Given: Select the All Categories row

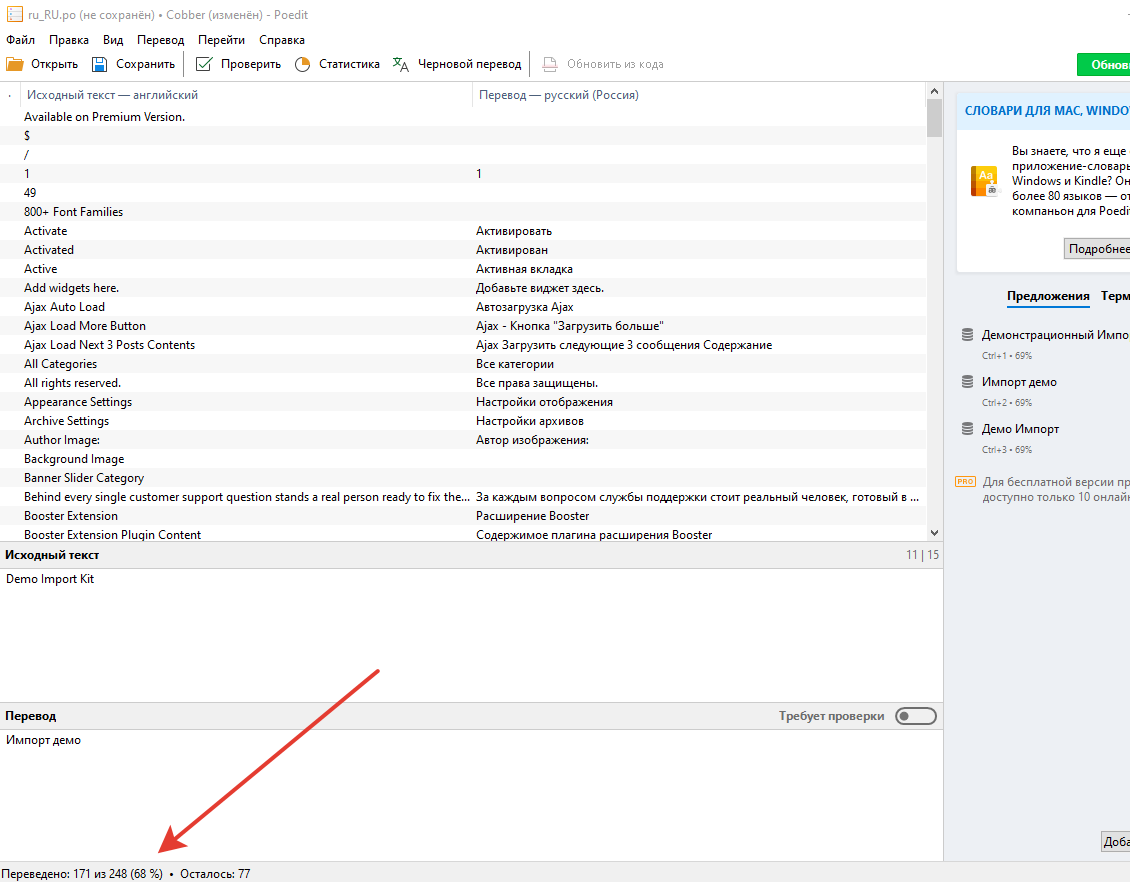Looking at the screenshot, I should pyautogui.click(x=463, y=364).
